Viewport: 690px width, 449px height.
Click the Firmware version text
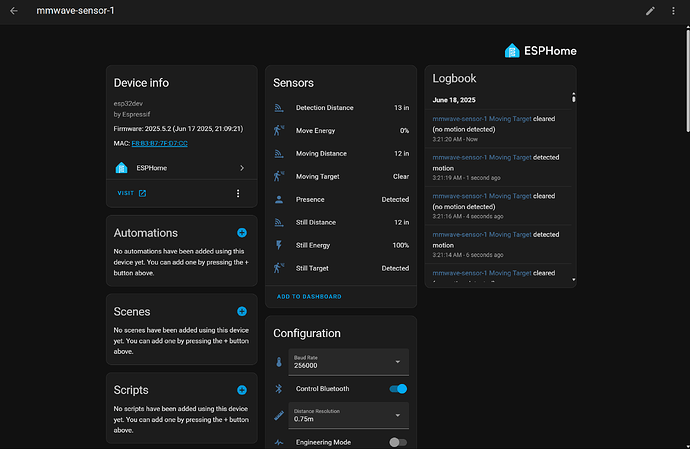coord(178,129)
